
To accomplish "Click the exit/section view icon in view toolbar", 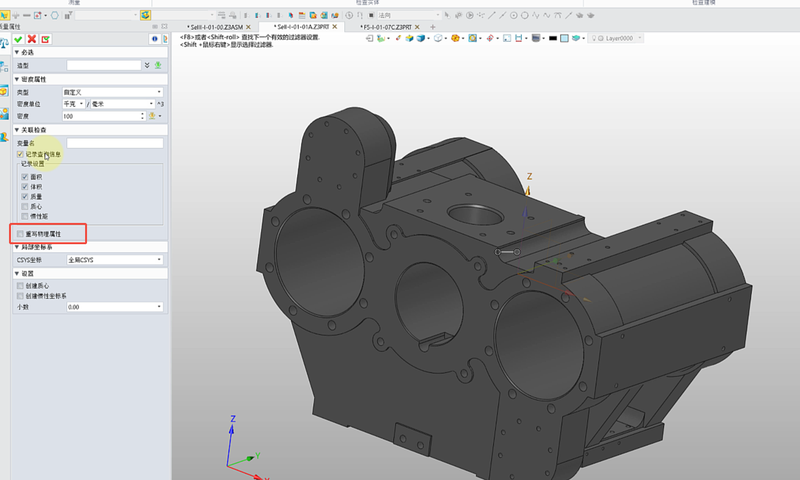I will click(369, 38).
